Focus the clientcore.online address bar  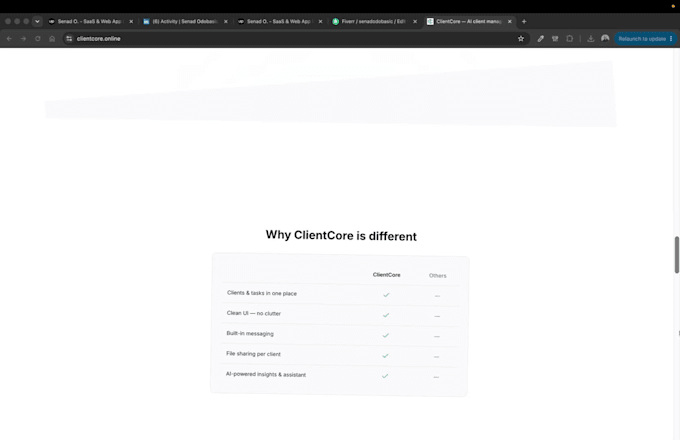[x=295, y=39]
